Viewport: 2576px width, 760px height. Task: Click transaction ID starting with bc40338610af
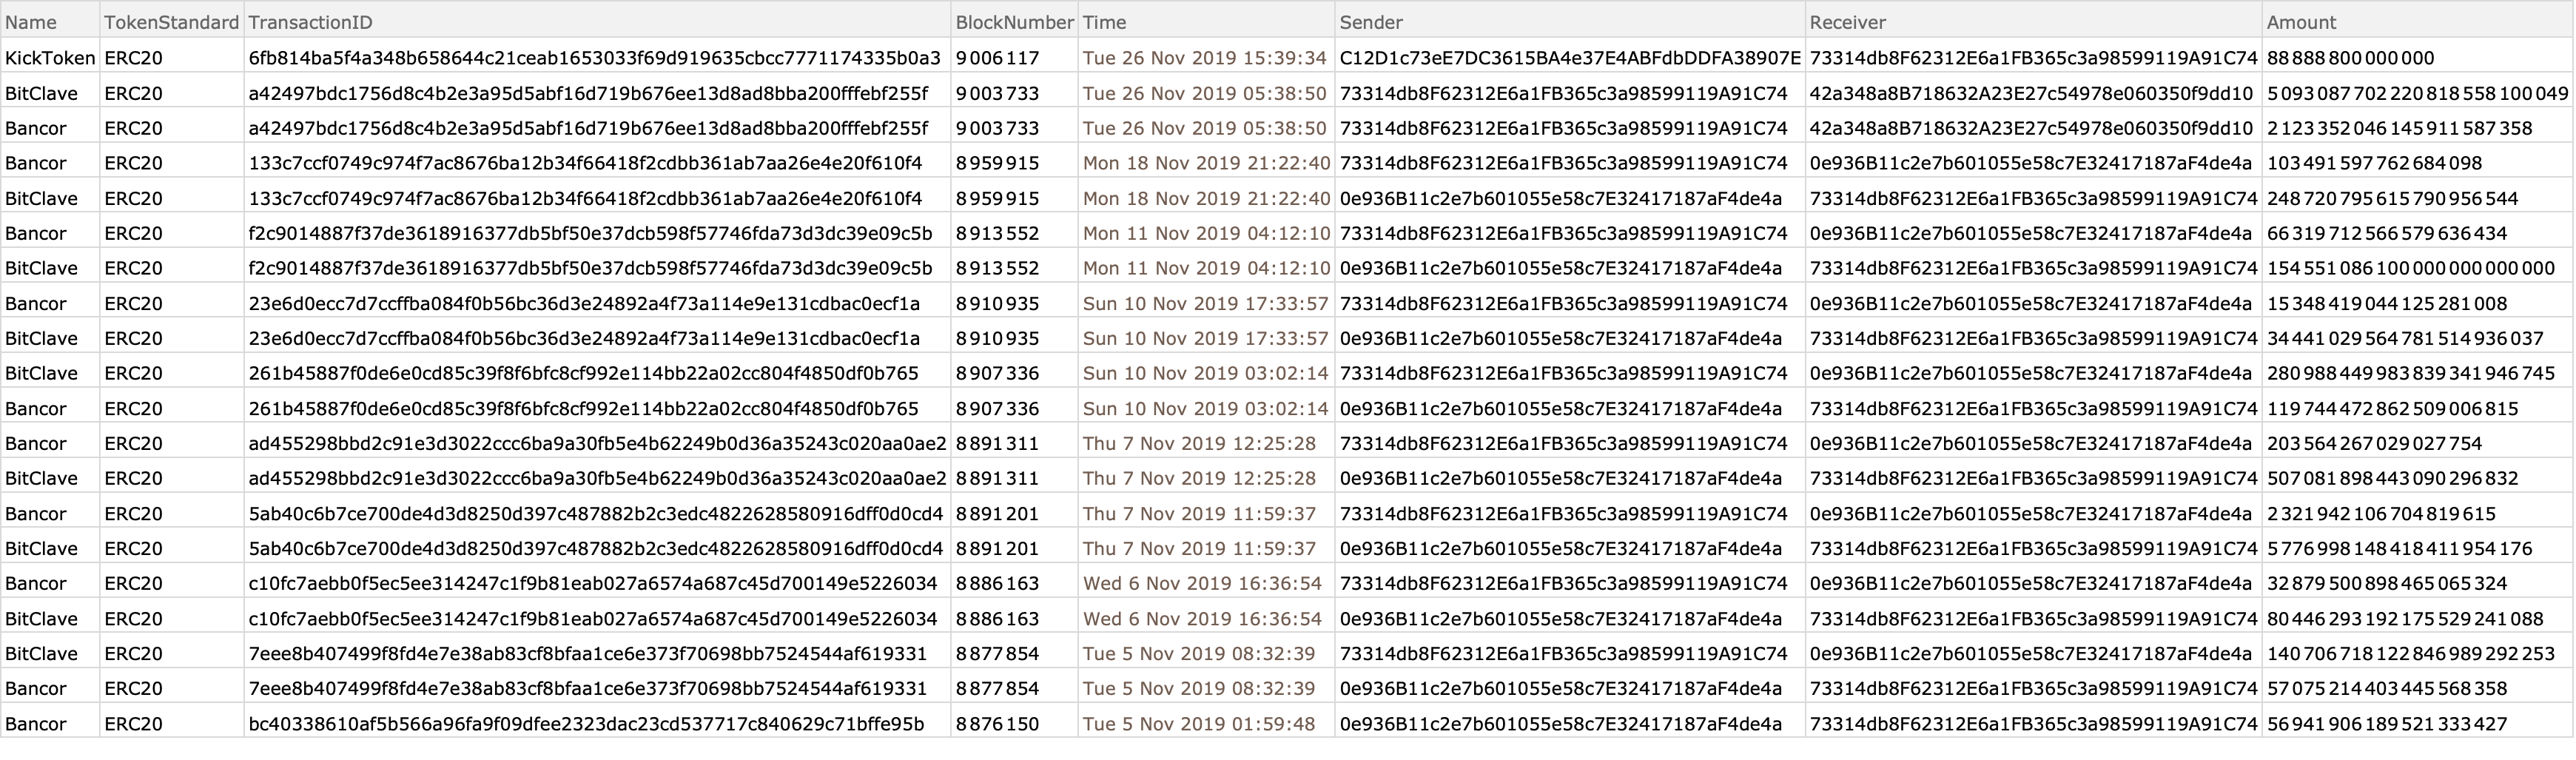click(x=586, y=723)
